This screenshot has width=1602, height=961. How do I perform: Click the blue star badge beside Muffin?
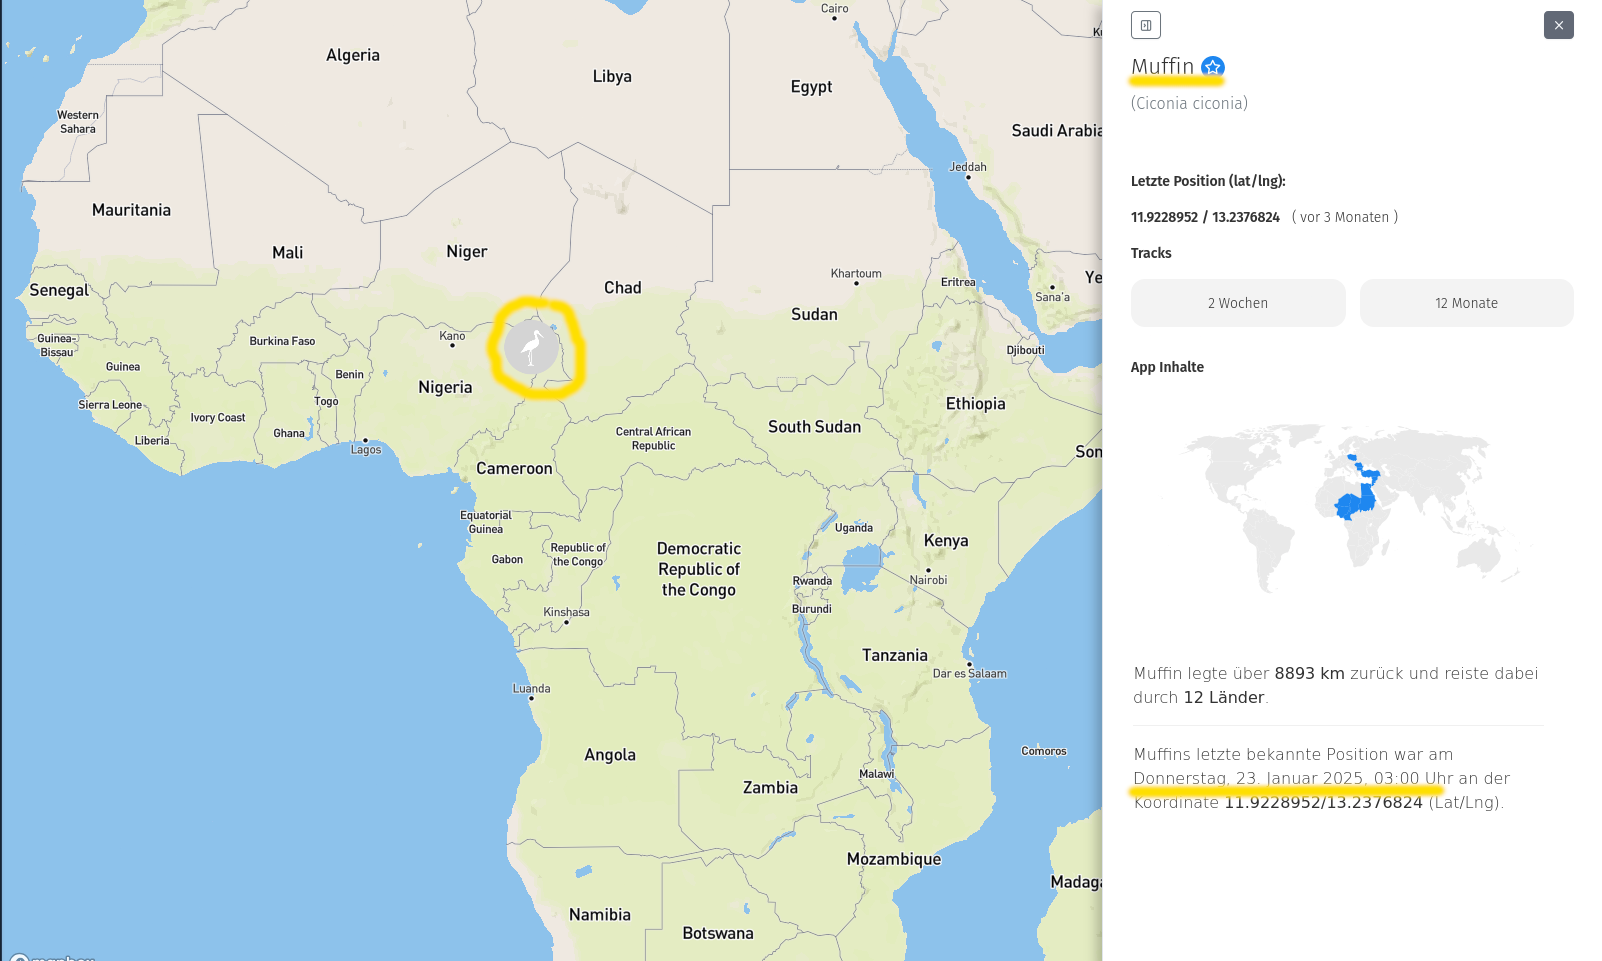1213,67
